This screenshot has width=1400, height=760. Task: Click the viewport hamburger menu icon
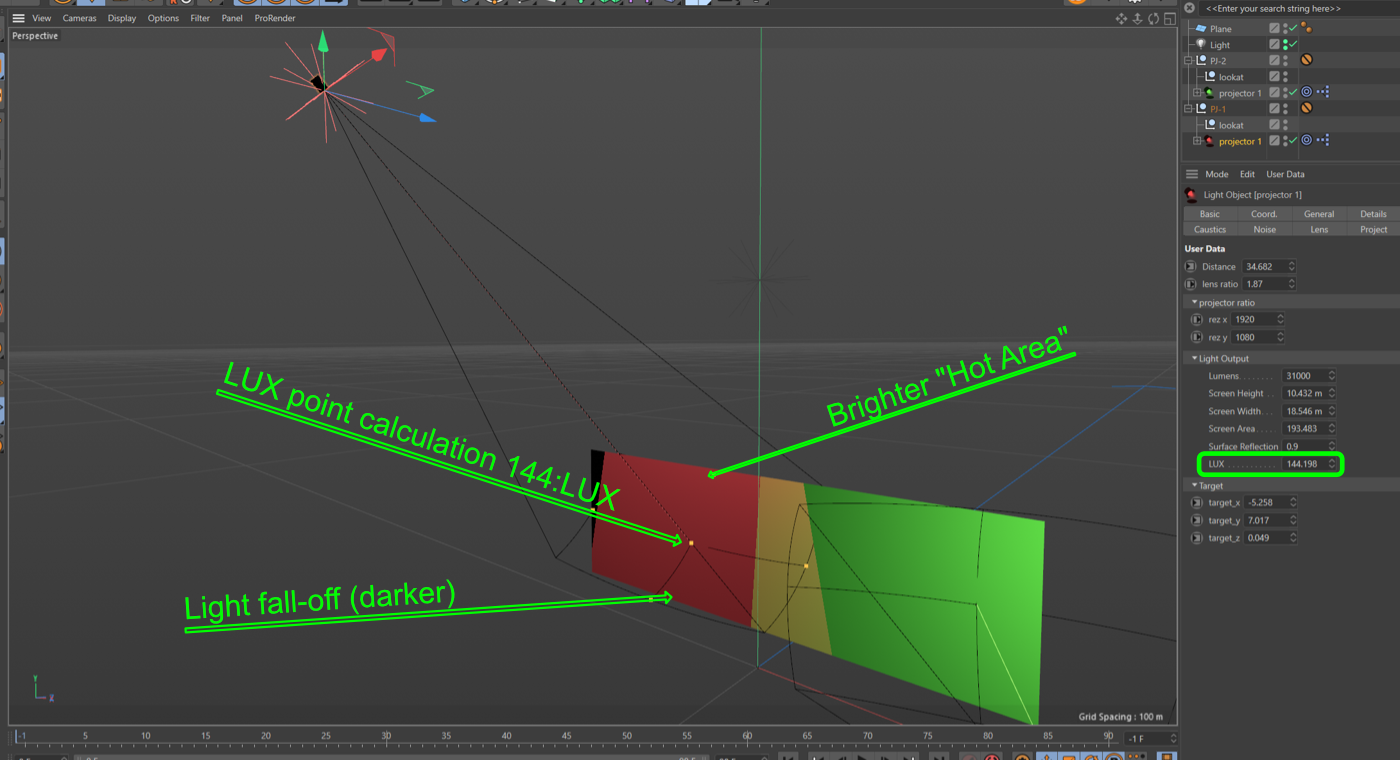(18, 18)
